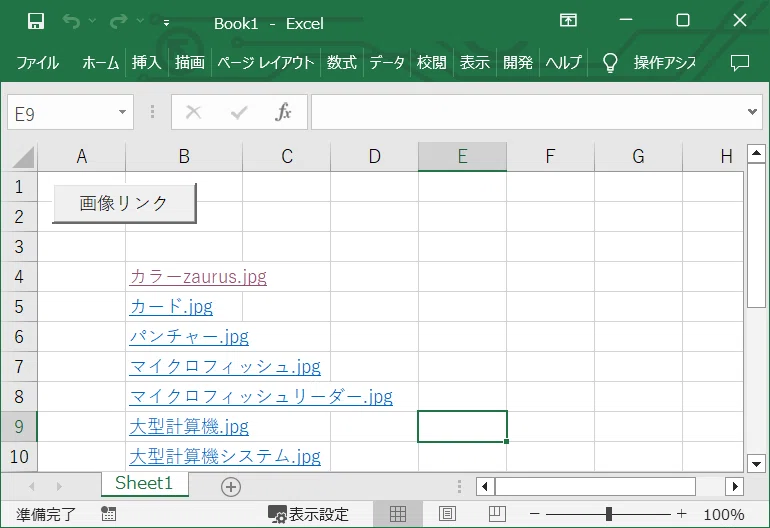Click the Select All corner triangle
770x528 pixels.
click(x=24, y=157)
